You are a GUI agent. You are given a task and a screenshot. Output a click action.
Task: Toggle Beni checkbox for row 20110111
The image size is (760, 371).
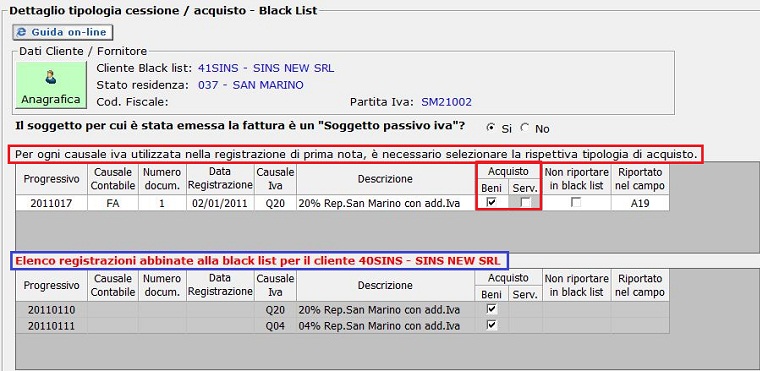click(491, 325)
